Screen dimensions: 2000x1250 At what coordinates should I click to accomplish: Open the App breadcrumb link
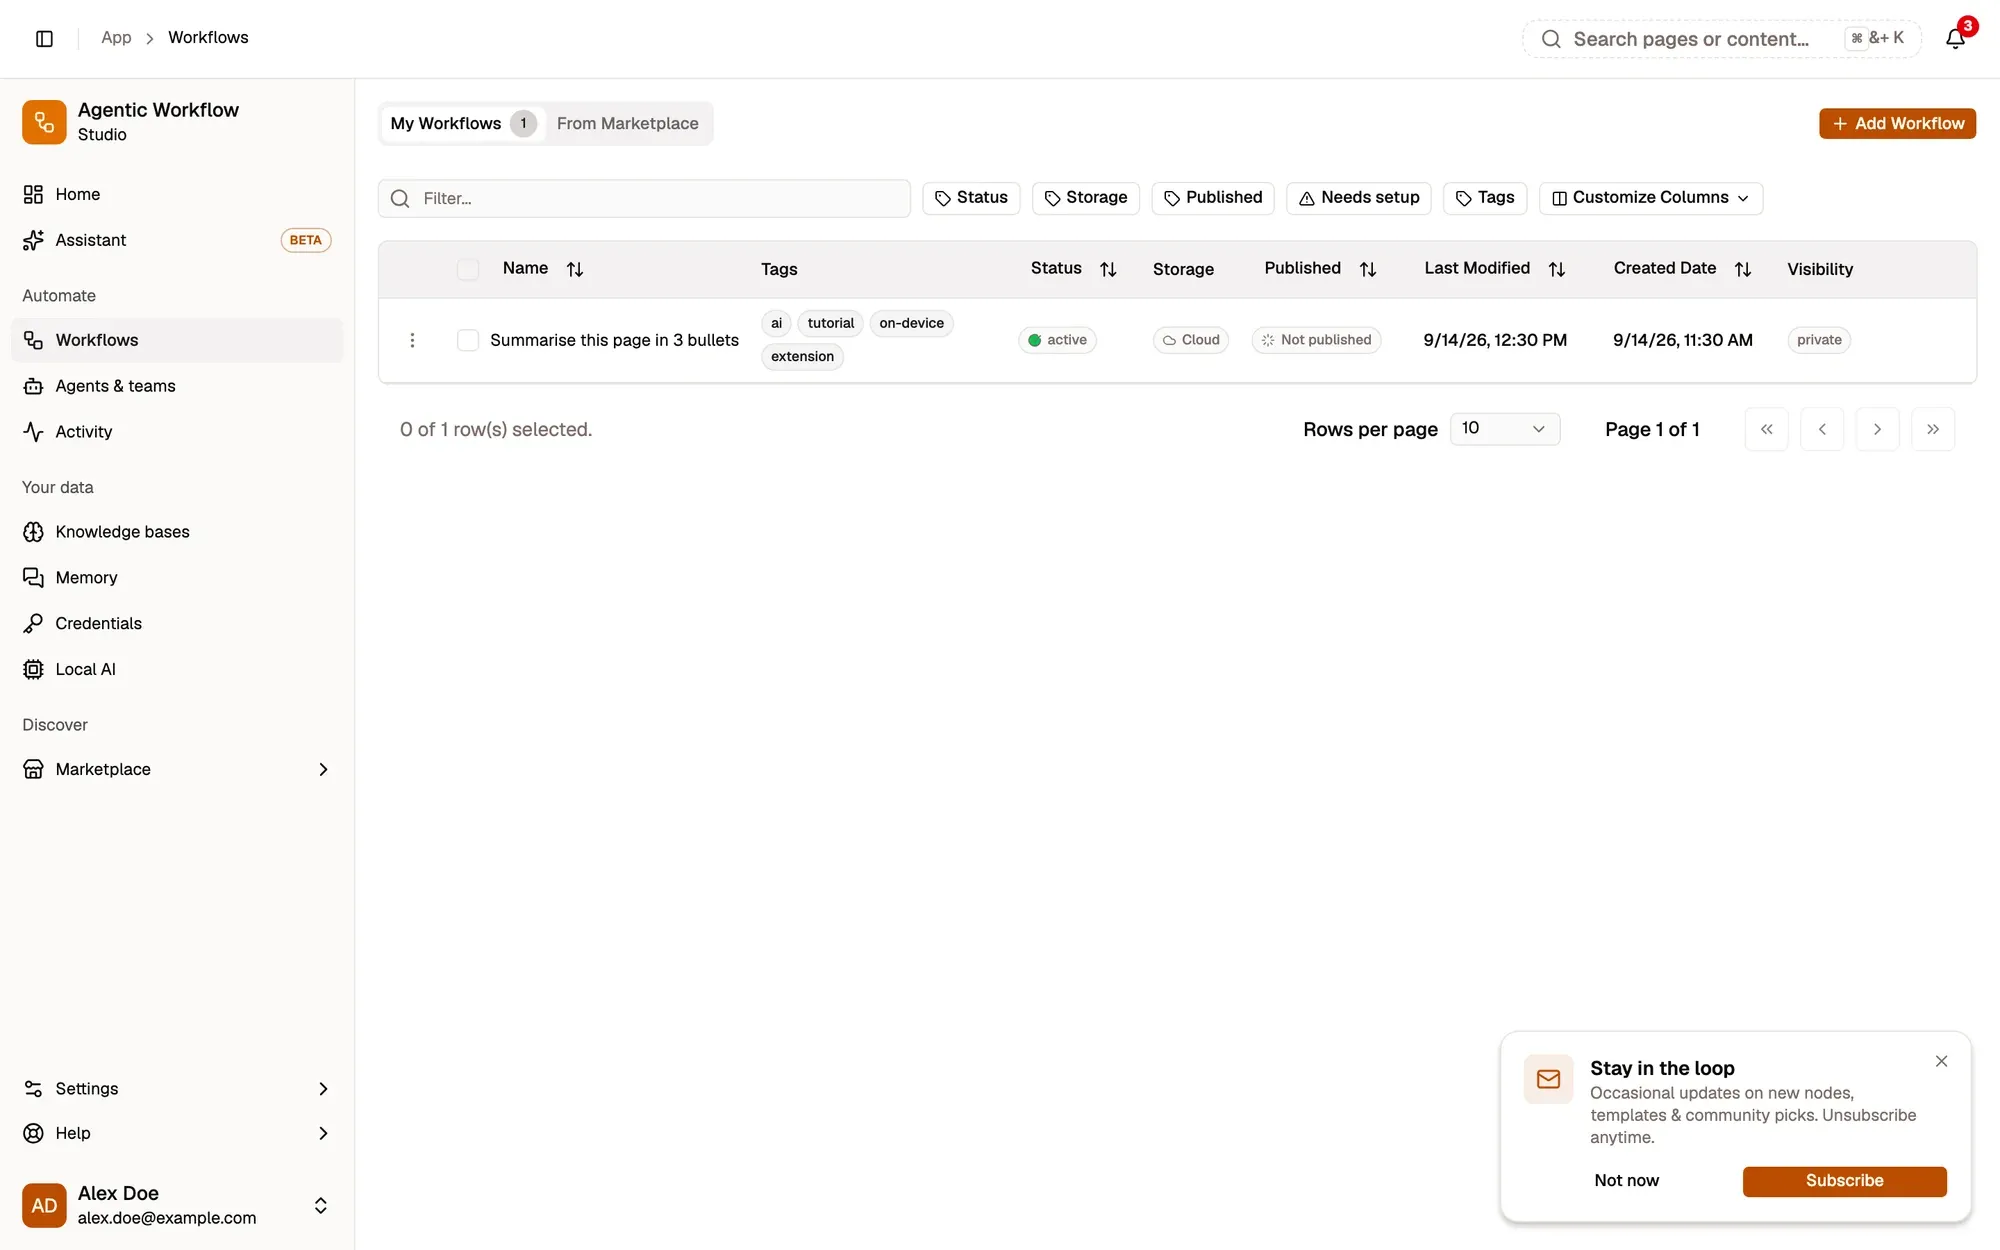[116, 37]
